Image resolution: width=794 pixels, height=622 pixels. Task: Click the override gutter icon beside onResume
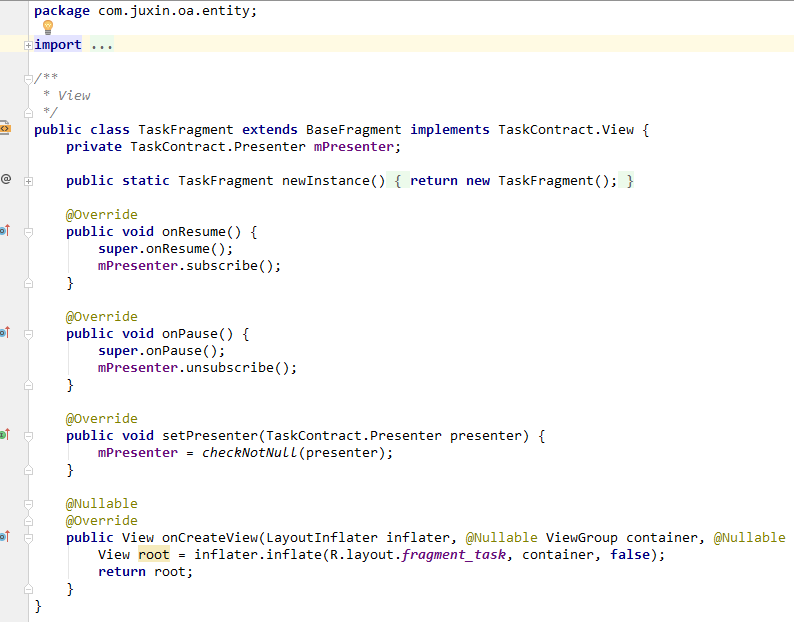(5, 231)
